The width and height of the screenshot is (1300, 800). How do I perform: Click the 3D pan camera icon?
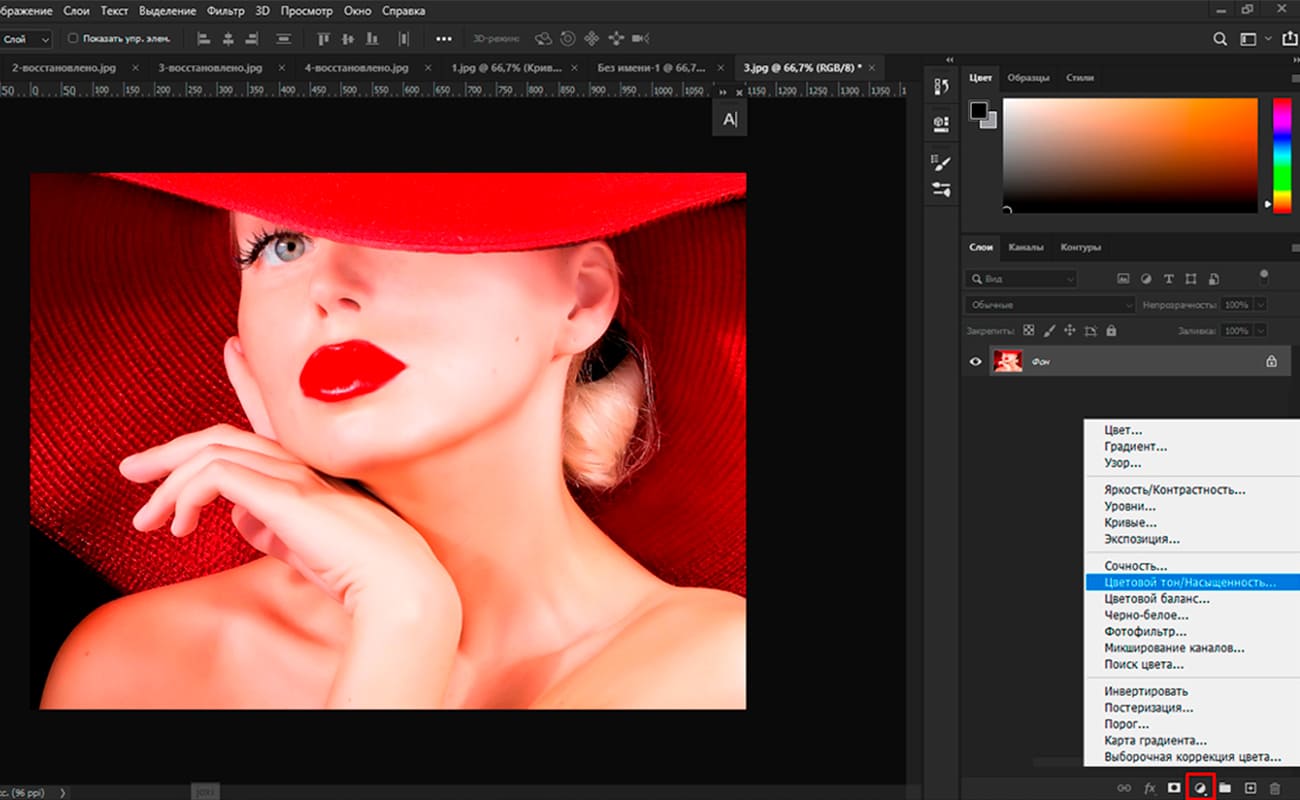[591, 39]
